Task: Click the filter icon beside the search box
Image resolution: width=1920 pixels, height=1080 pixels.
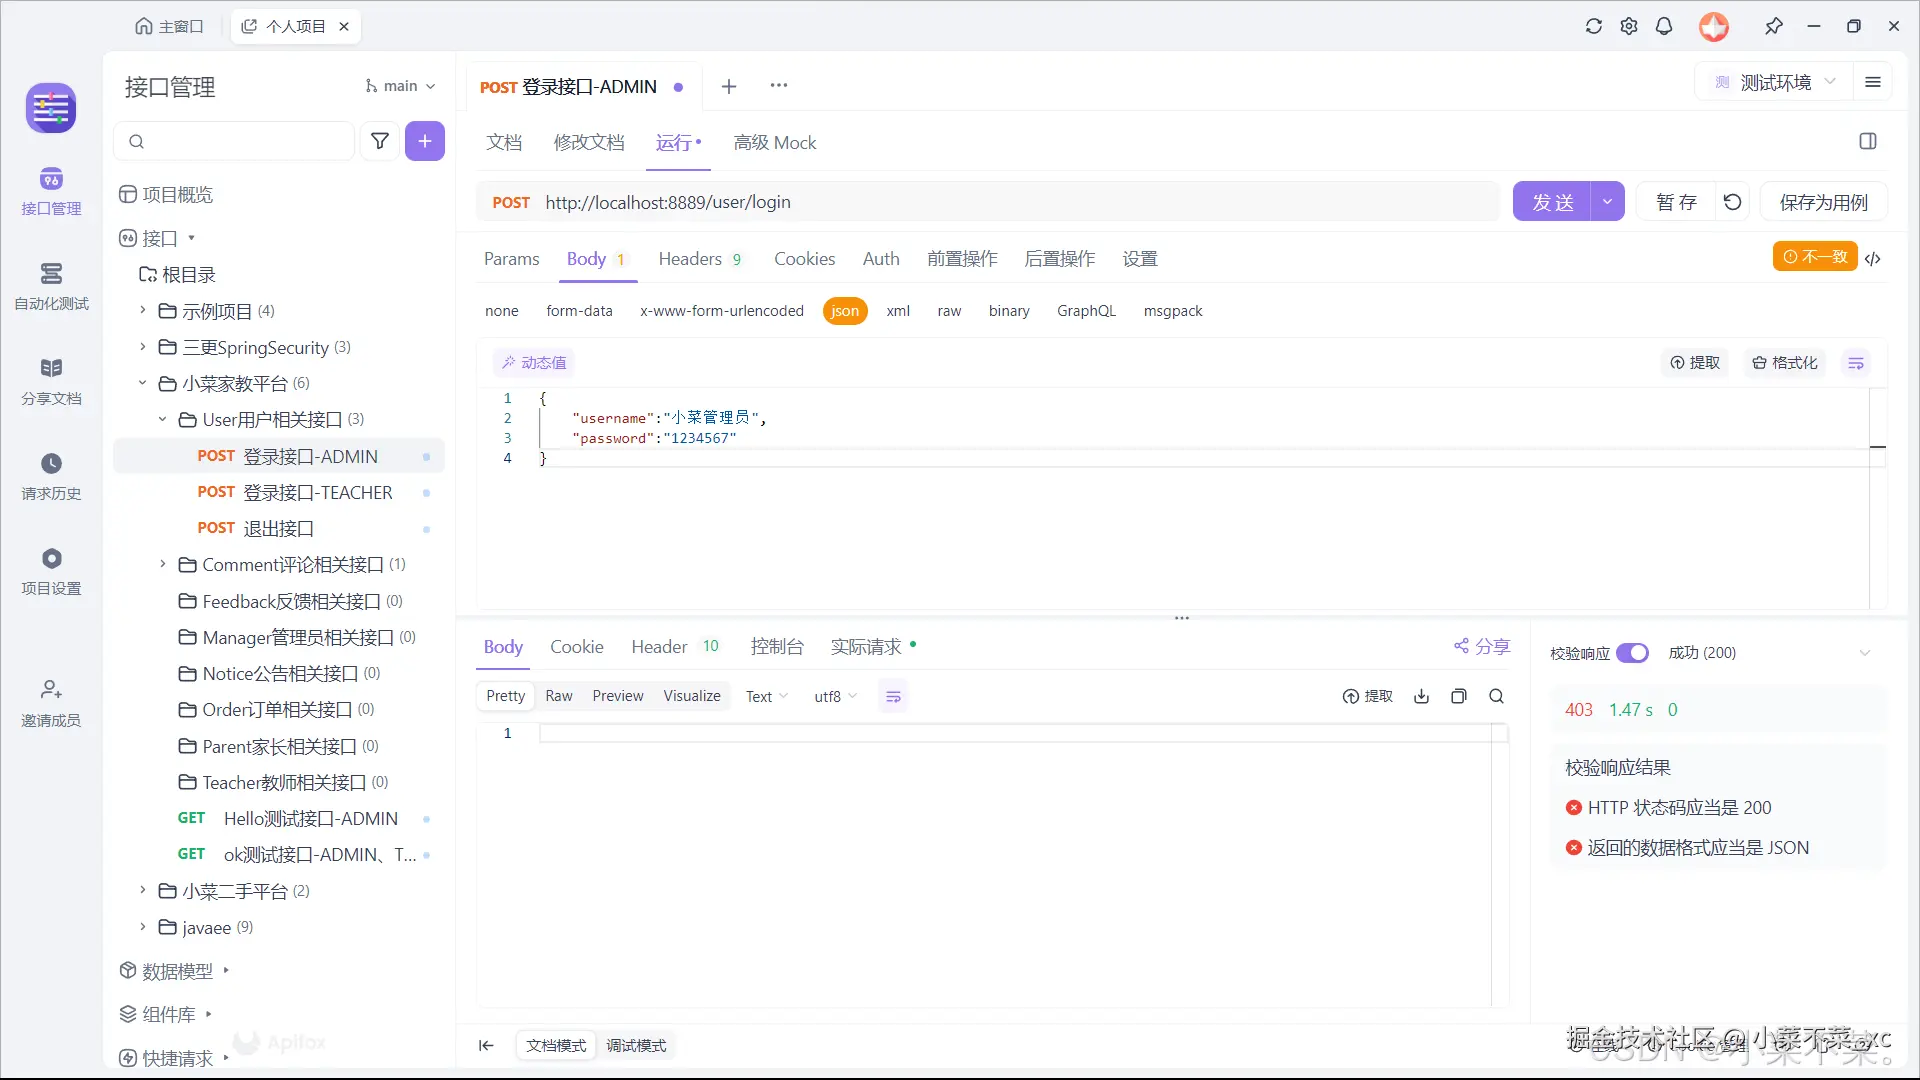Action: (380, 141)
